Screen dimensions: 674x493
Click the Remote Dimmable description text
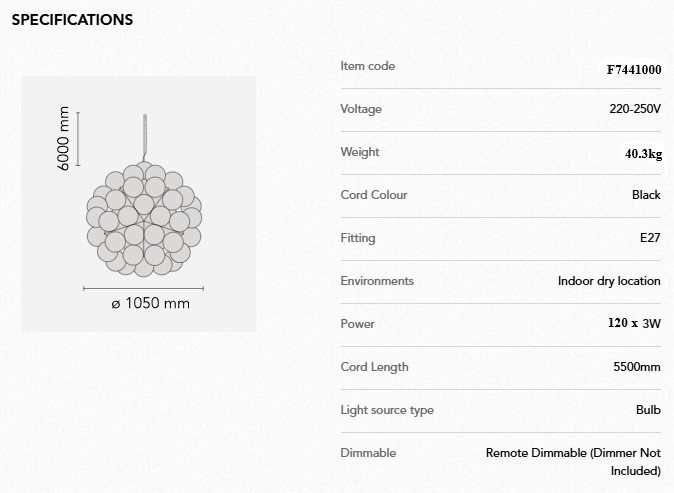pyautogui.click(x=573, y=461)
